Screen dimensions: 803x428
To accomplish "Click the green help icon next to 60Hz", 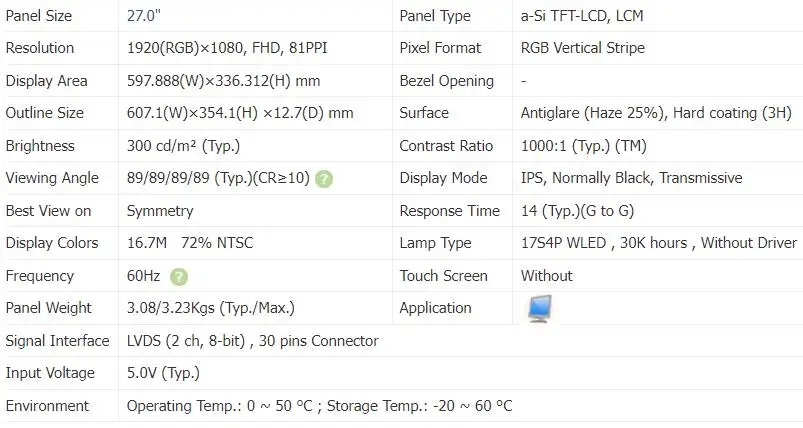I will click(179, 277).
